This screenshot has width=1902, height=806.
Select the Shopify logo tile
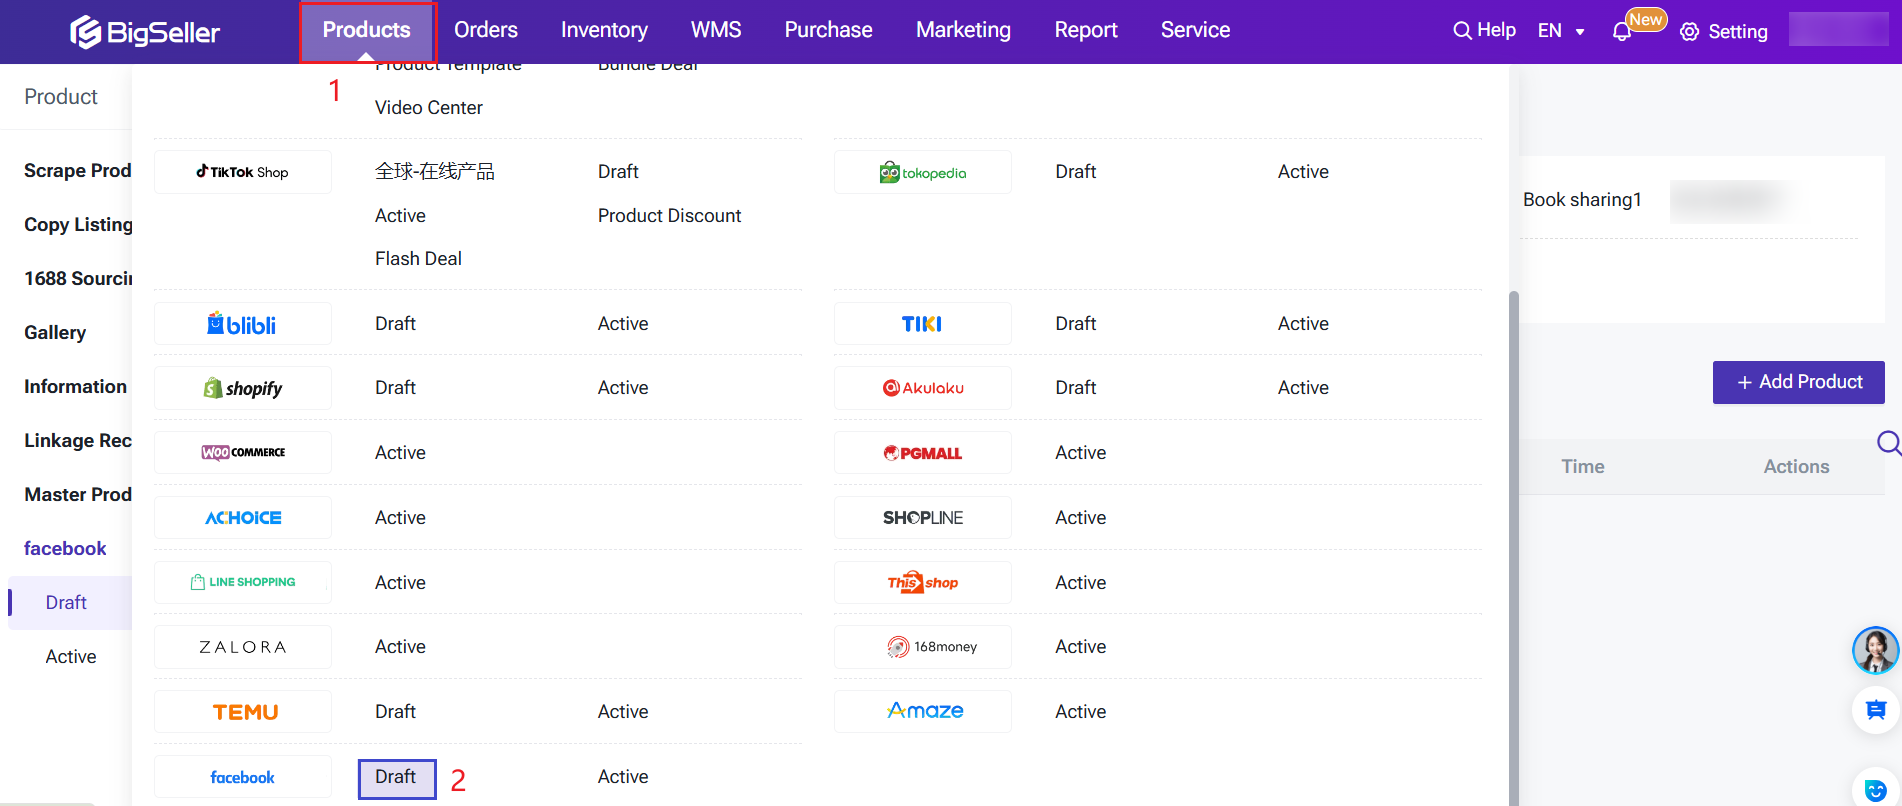(243, 388)
